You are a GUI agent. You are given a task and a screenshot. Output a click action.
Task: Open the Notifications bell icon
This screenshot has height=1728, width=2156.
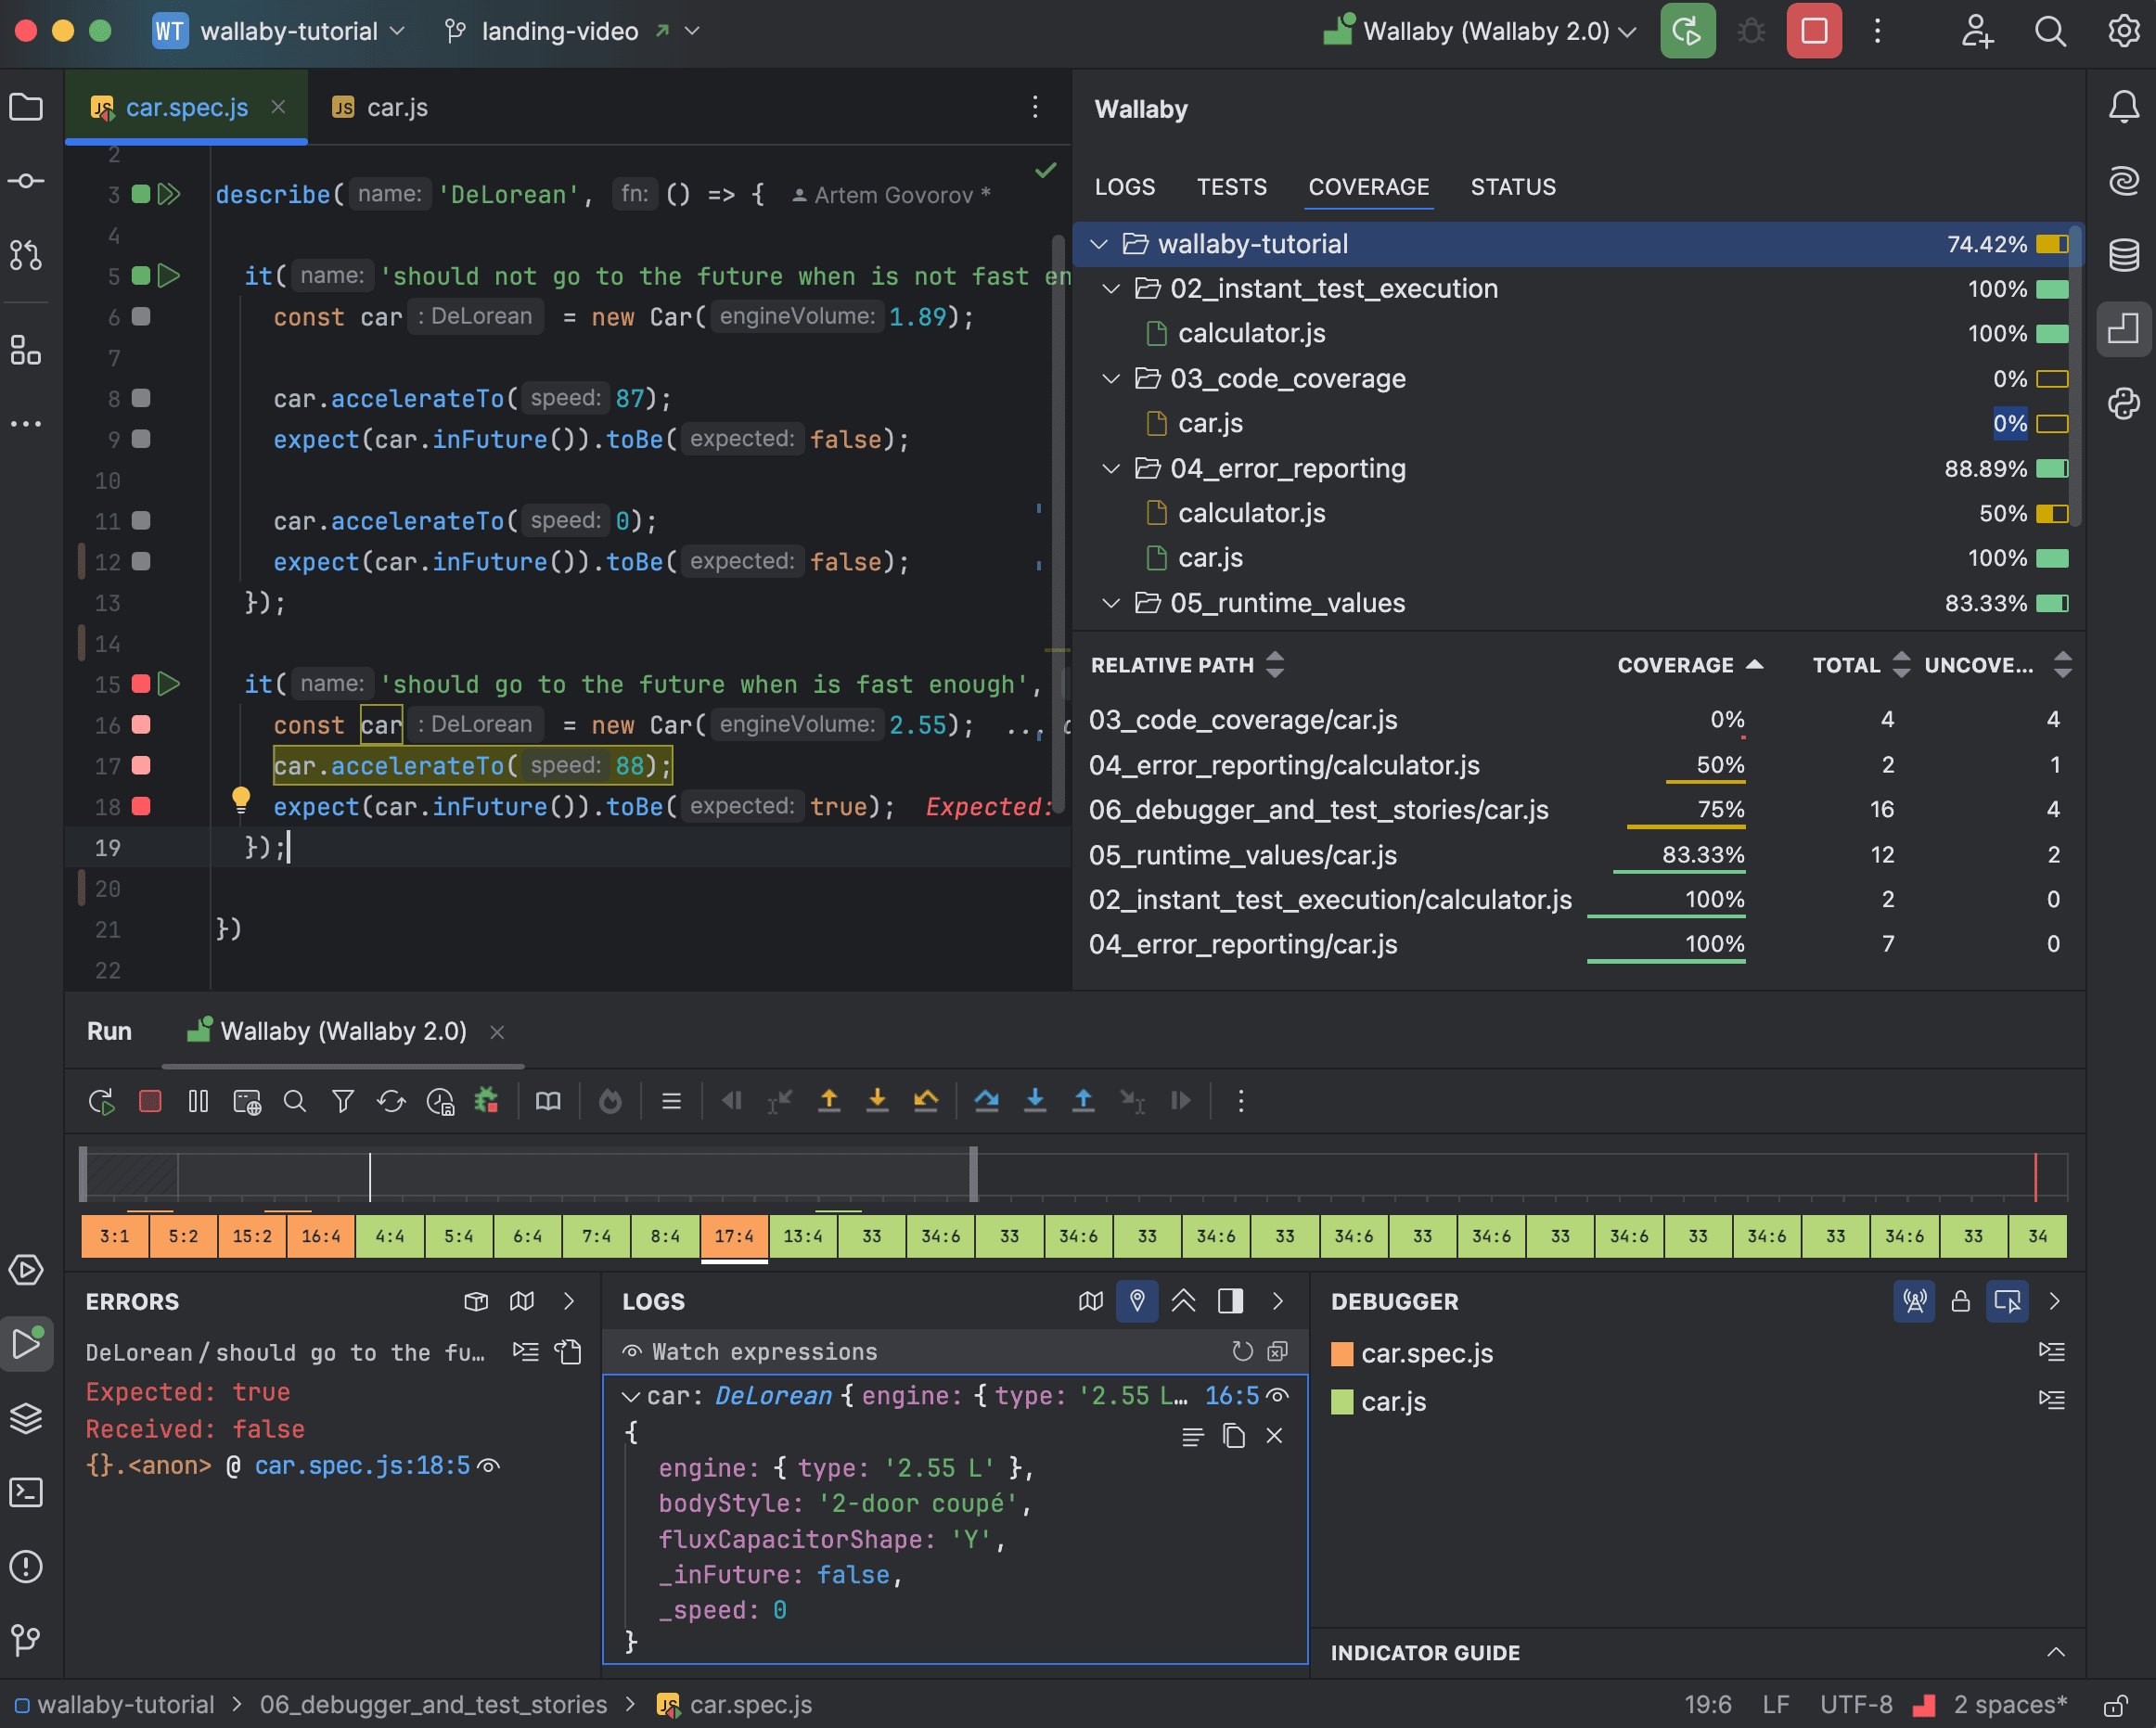coord(2123,106)
